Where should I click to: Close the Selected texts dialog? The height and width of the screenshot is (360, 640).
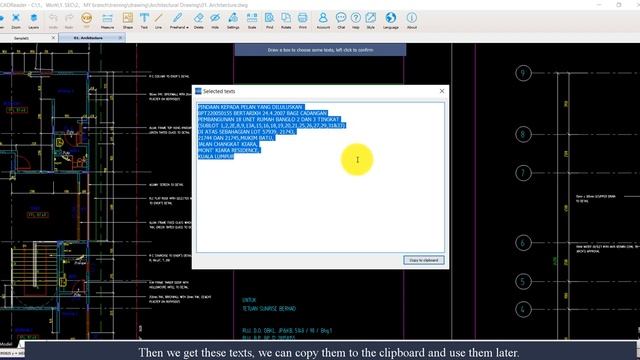click(442, 91)
